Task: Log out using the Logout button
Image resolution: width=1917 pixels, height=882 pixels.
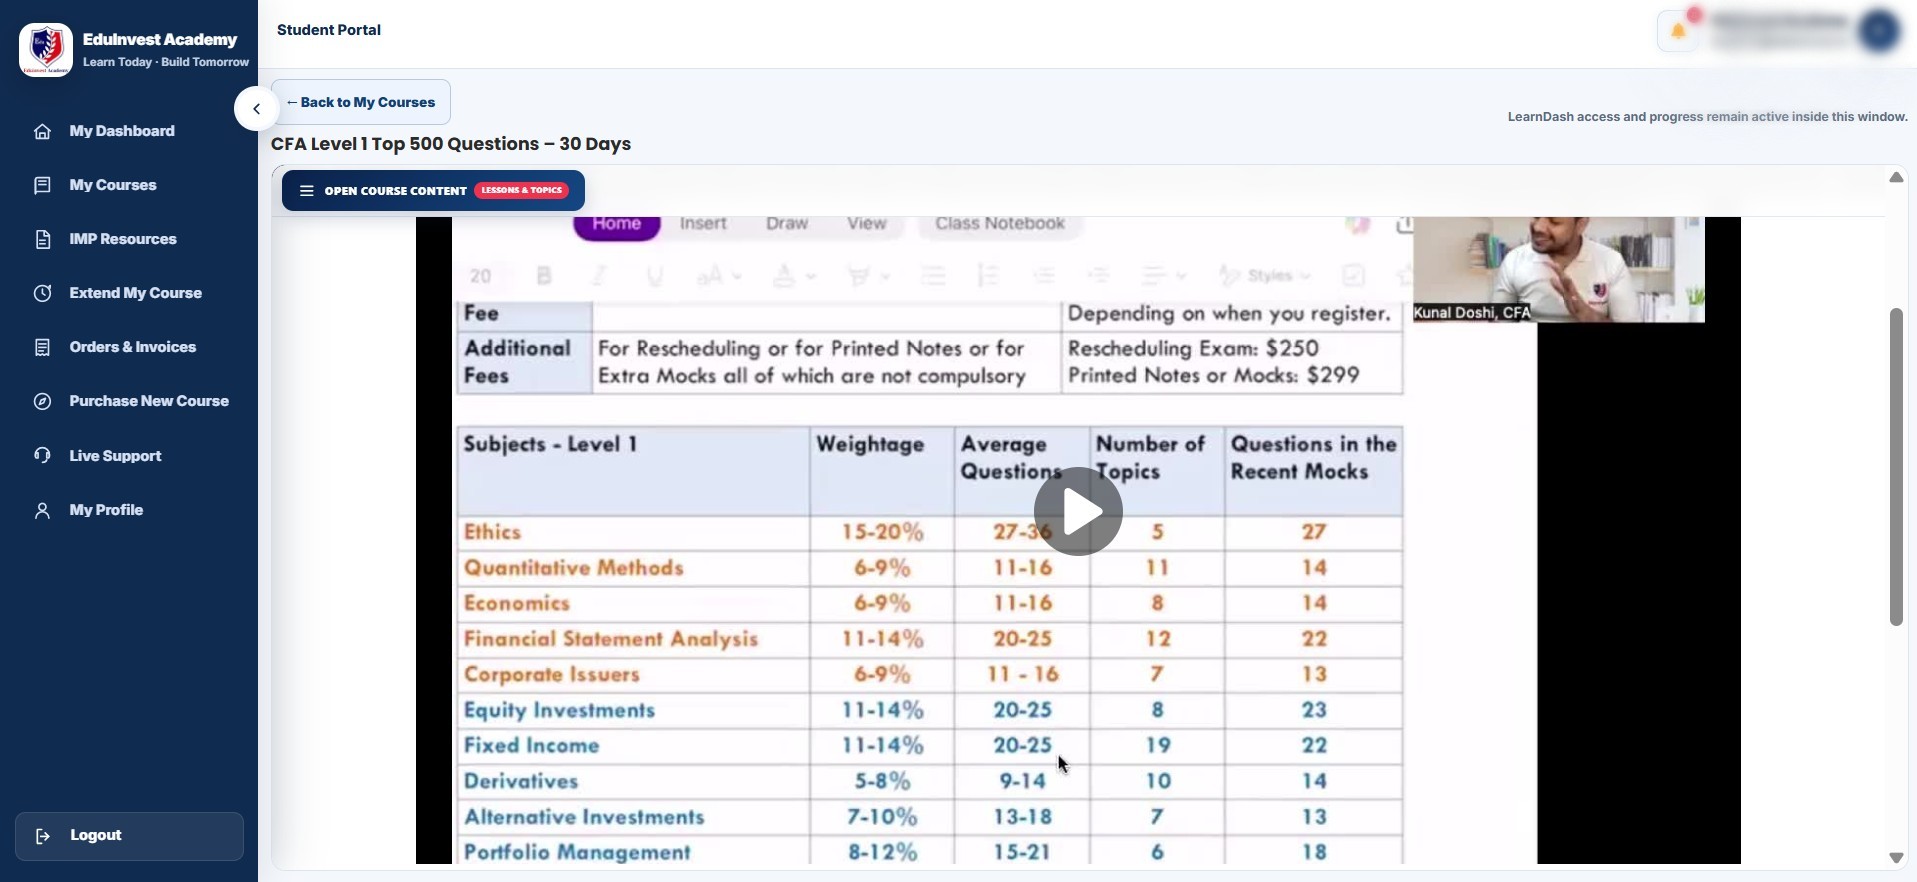Action: click(x=129, y=836)
